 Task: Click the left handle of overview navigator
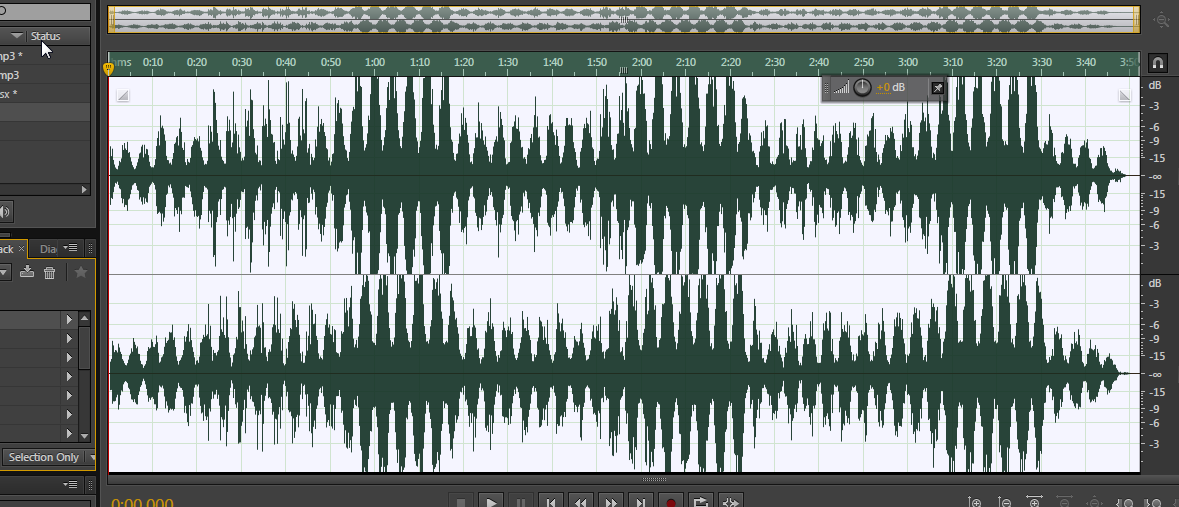coord(111,20)
